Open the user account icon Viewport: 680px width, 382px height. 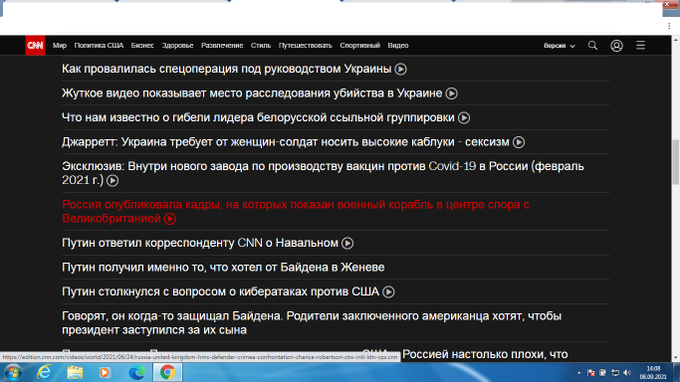tap(617, 46)
